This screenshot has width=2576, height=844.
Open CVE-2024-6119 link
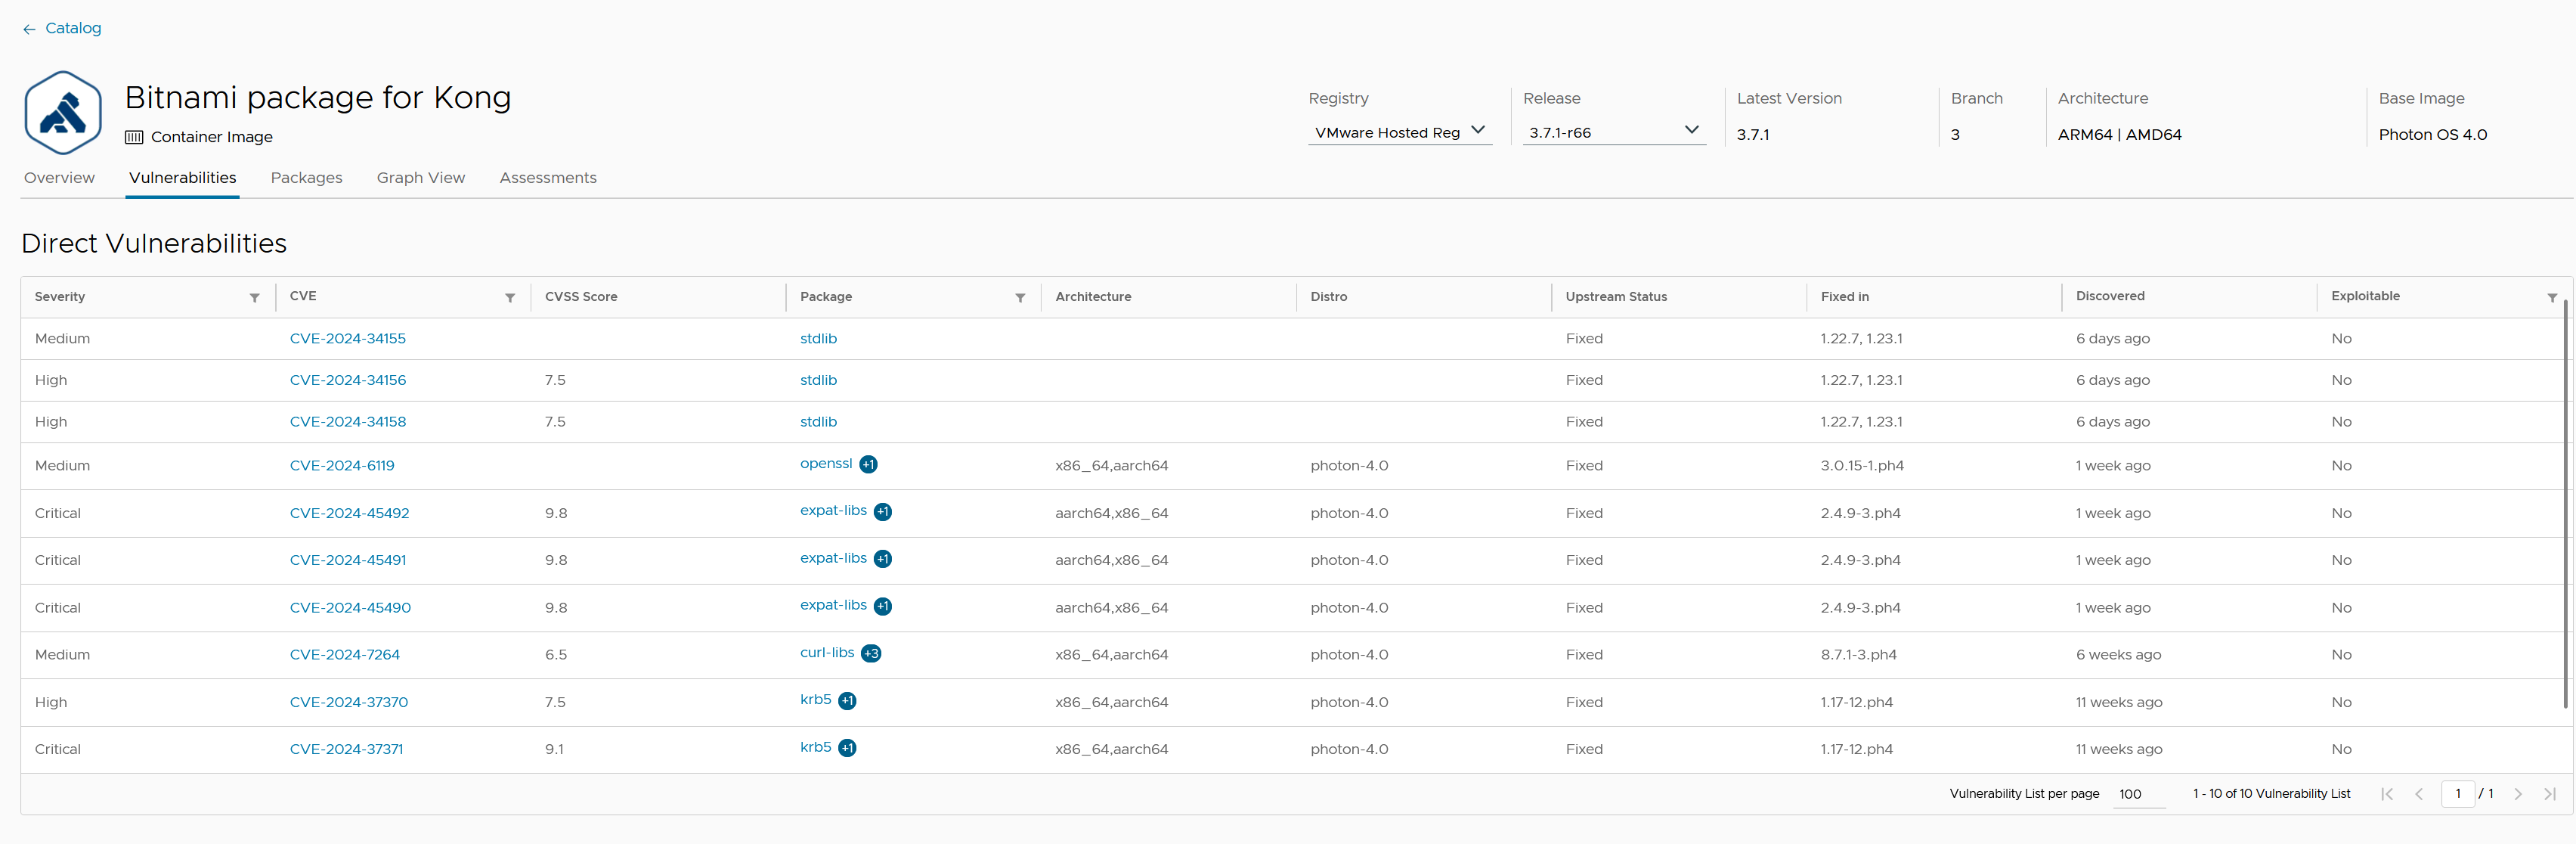tap(342, 466)
